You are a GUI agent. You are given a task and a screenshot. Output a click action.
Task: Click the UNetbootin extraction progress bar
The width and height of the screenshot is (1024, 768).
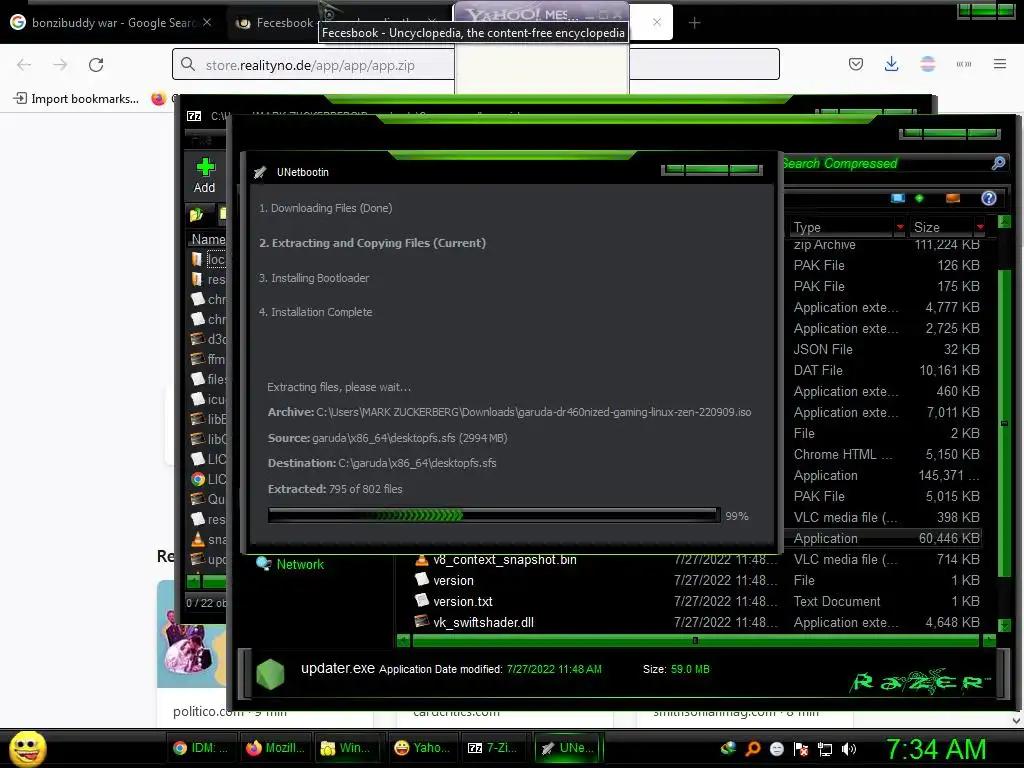tap(494, 515)
